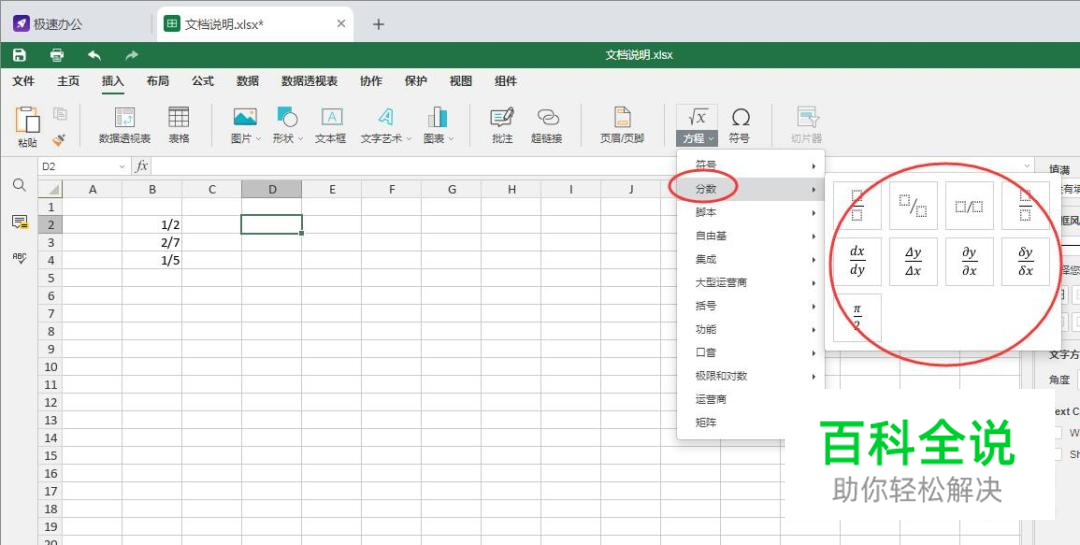Image resolution: width=1080 pixels, height=545 pixels.
Task: Expand the formula bar chevron
Action: (x=1027, y=166)
